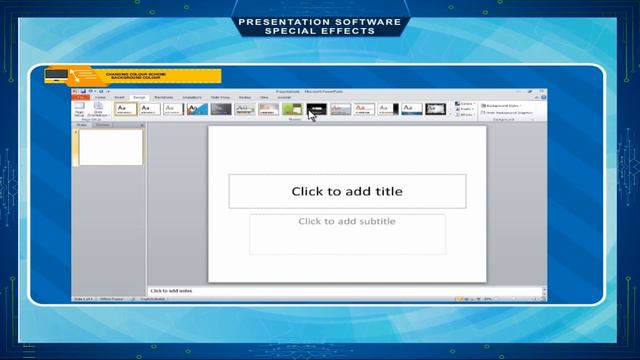640x360 pixels.
Task: Switch to the Transitions ribbon tab
Action: [164, 98]
